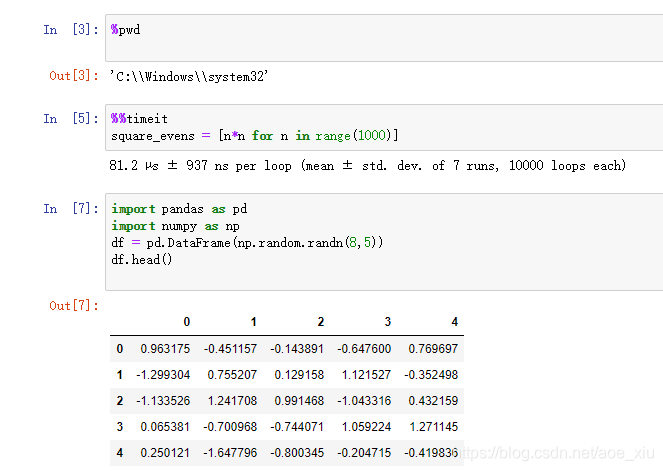663x471 pixels.
Task: Click cell value -0.800345
Action: click(x=297, y=453)
